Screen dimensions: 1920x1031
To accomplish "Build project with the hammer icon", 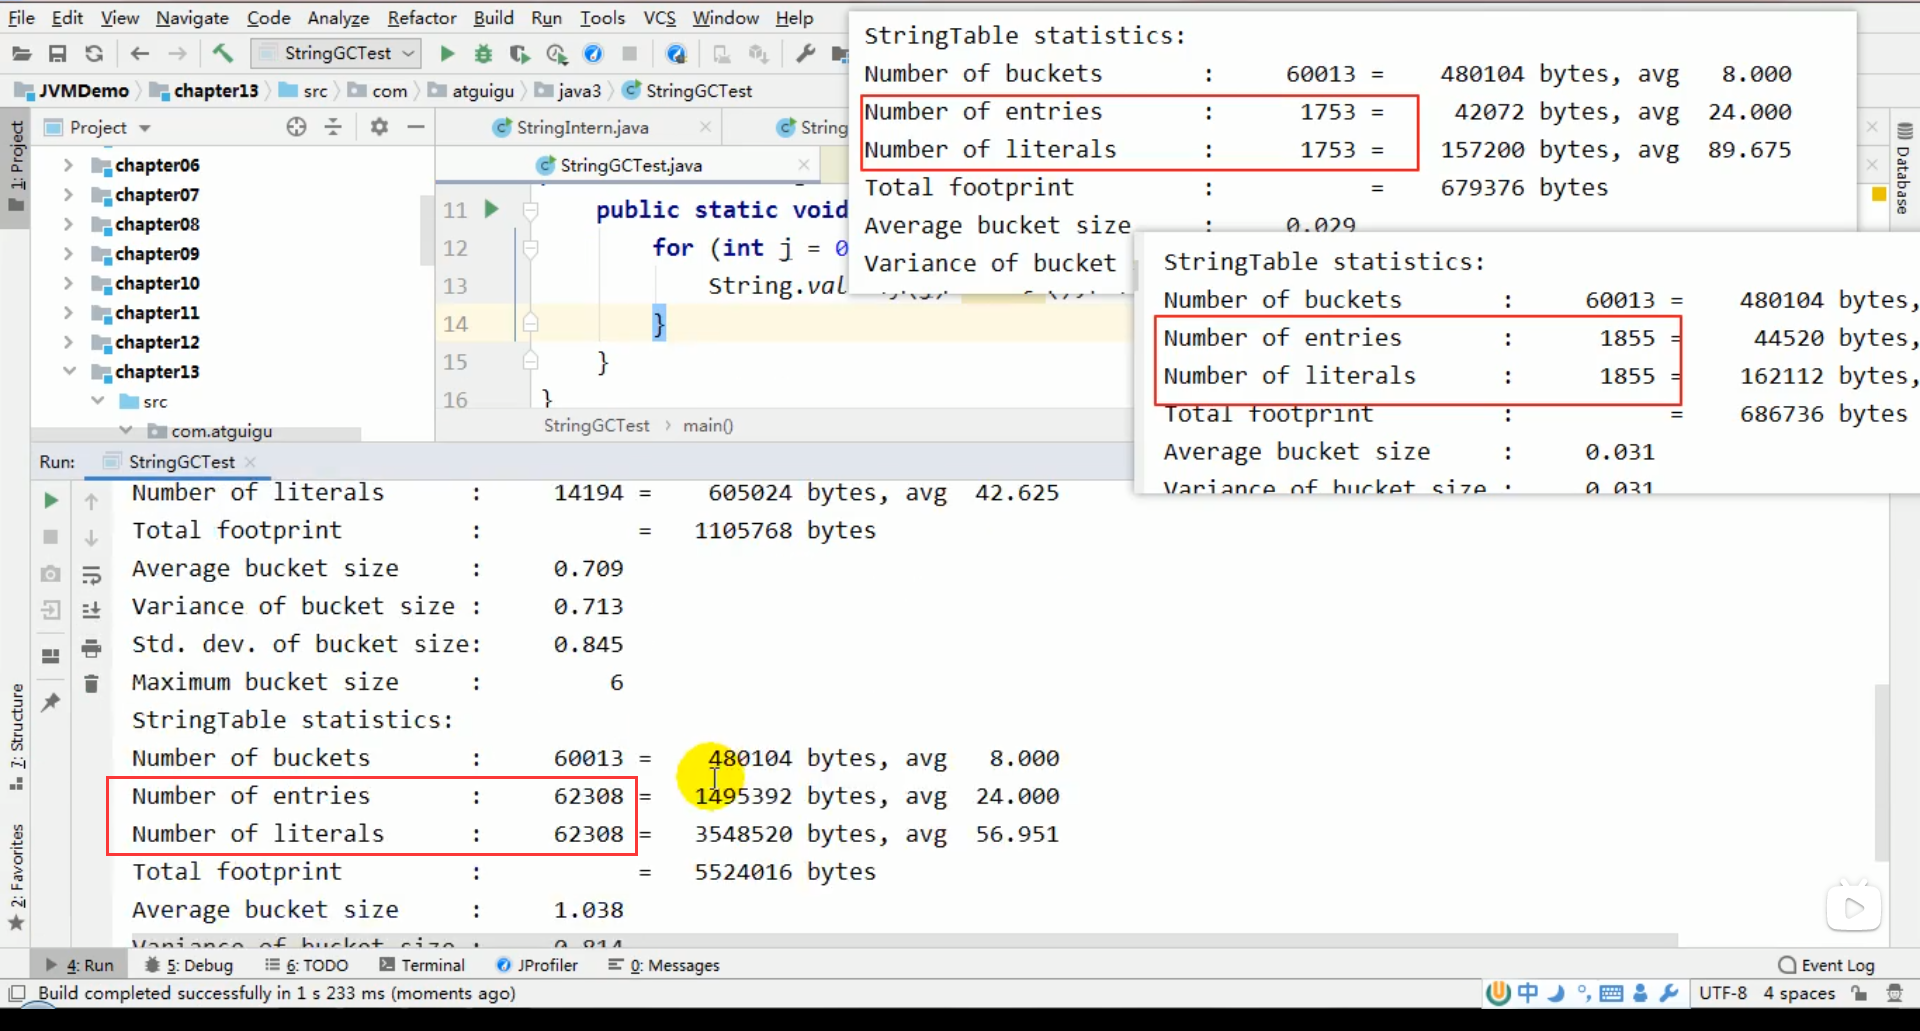I will coord(222,53).
